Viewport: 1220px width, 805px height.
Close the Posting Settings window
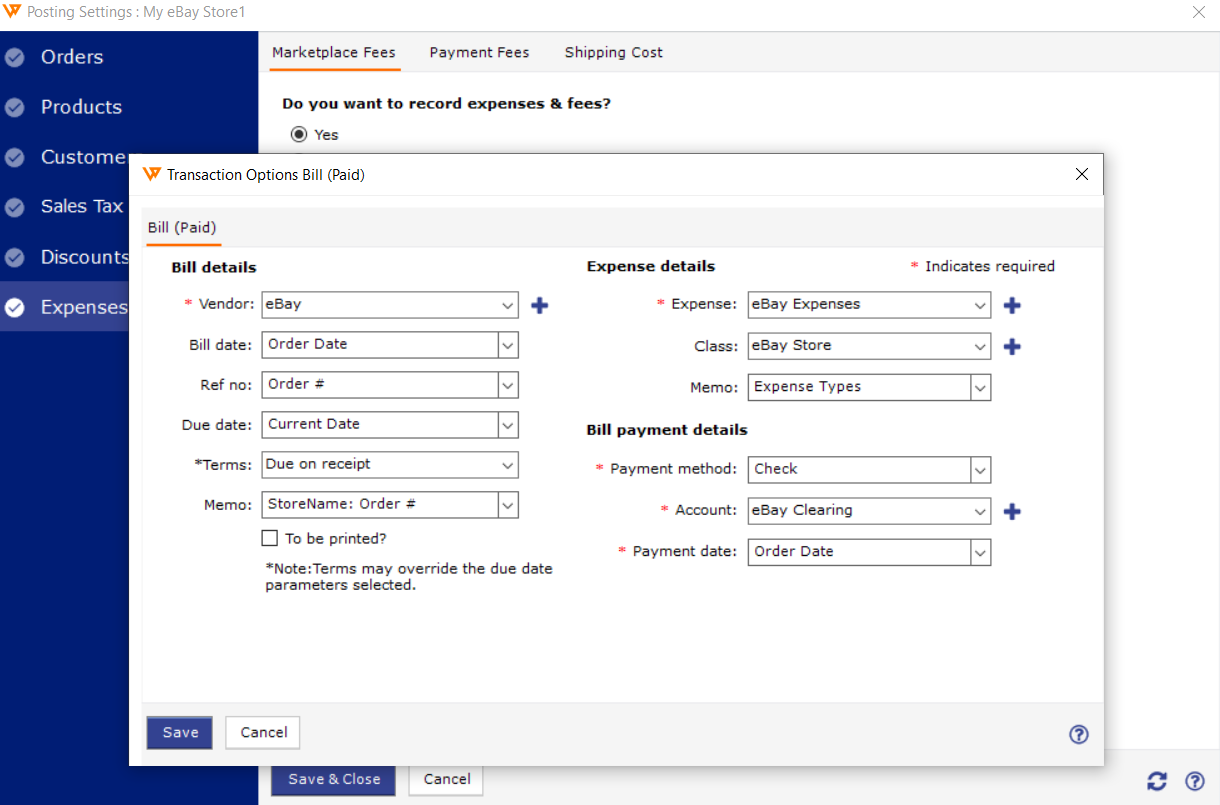click(1199, 12)
